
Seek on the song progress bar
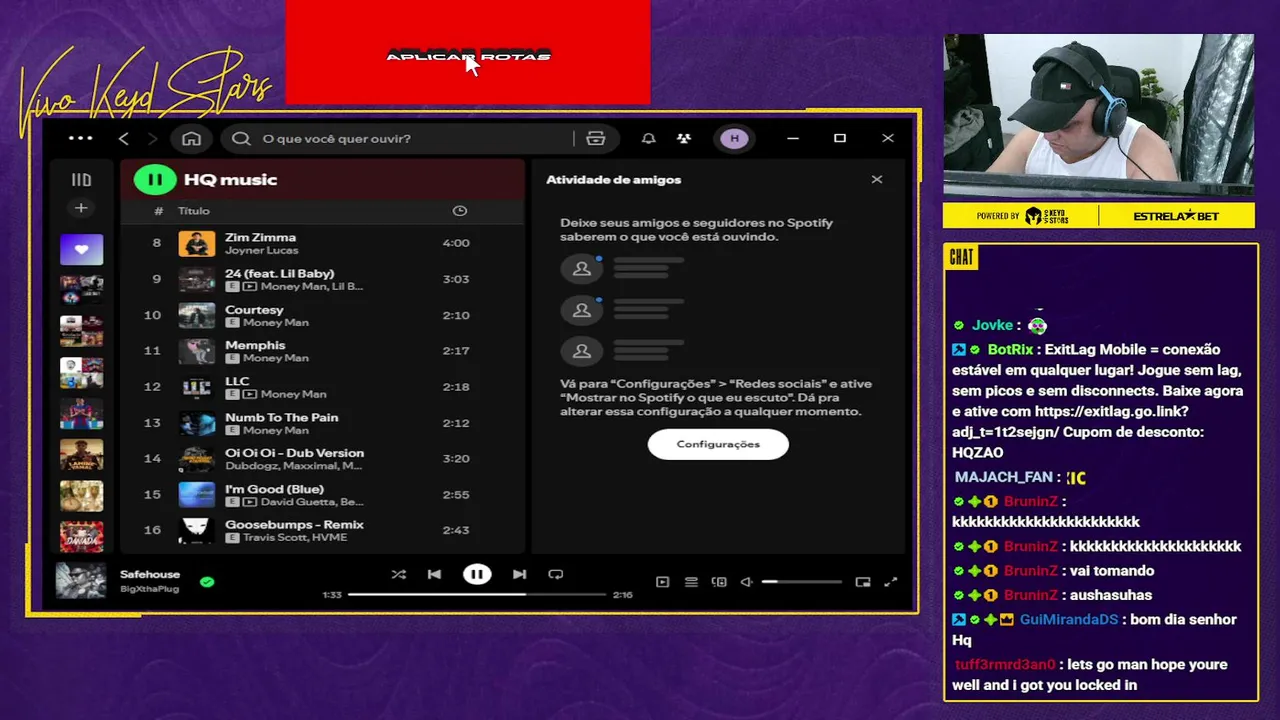click(x=477, y=594)
